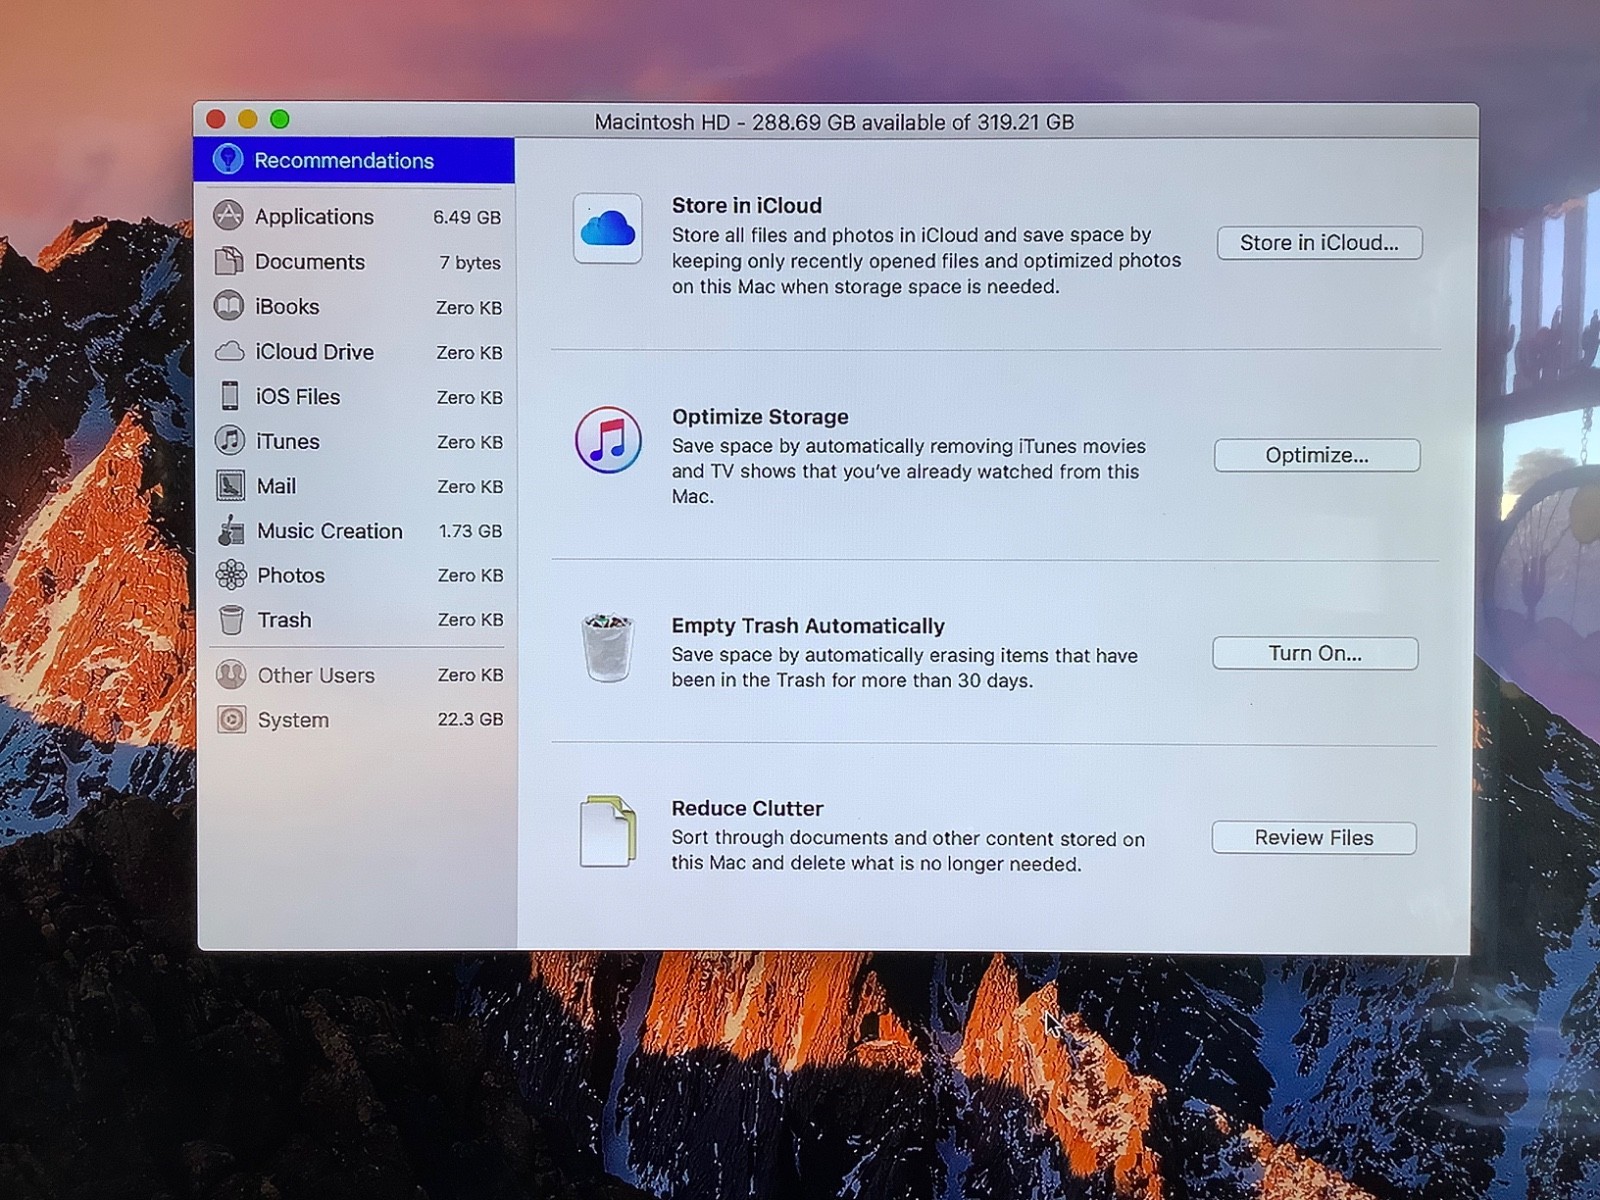Click the Empty Trash Automatically heading
The image size is (1600, 1200).
point(808,625)
